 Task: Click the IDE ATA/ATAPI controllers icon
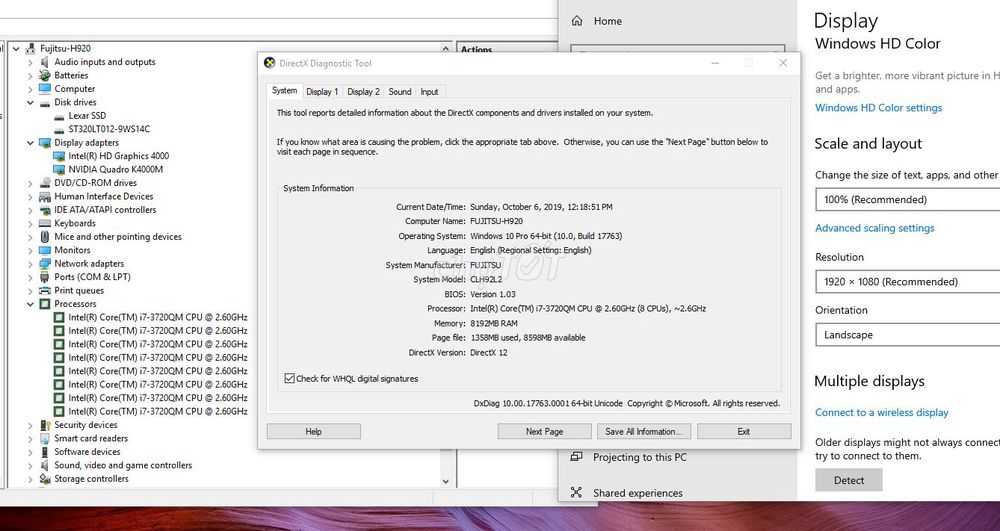45,210
